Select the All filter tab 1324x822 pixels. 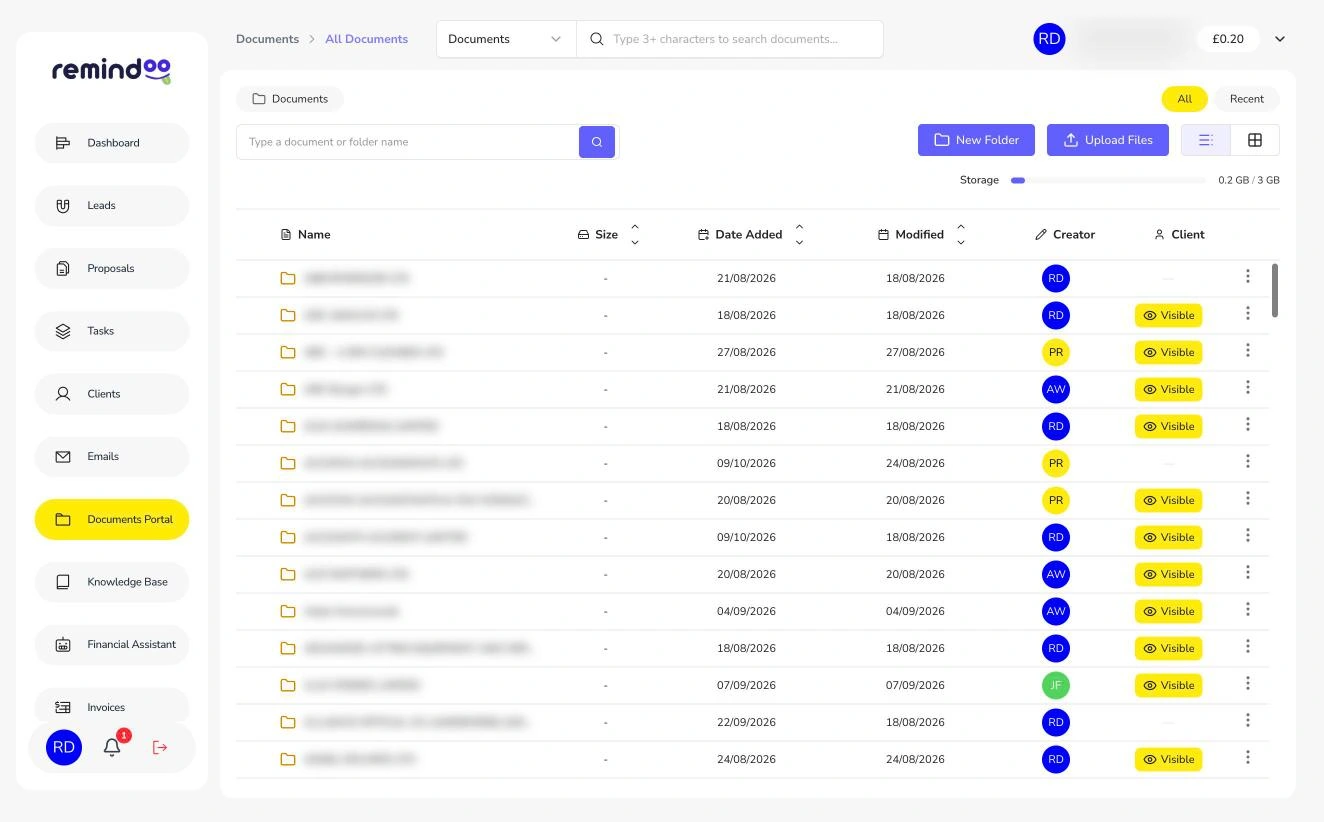[x=1184, y=99]
